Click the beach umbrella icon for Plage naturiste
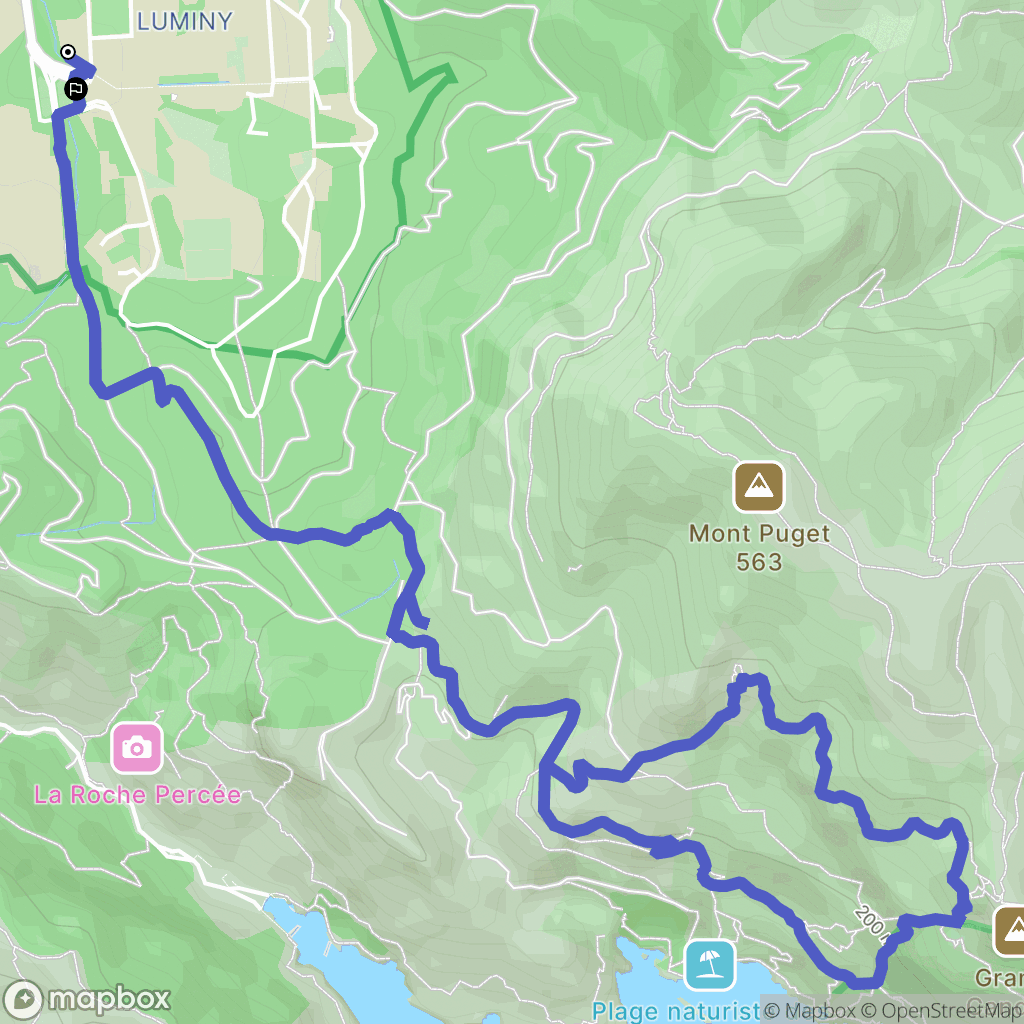Screen dimensions: 1024x1024 (x=710, y=965)
